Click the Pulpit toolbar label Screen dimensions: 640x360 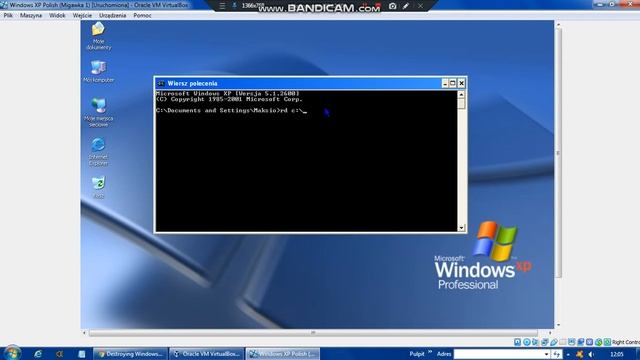pos(417,354)
